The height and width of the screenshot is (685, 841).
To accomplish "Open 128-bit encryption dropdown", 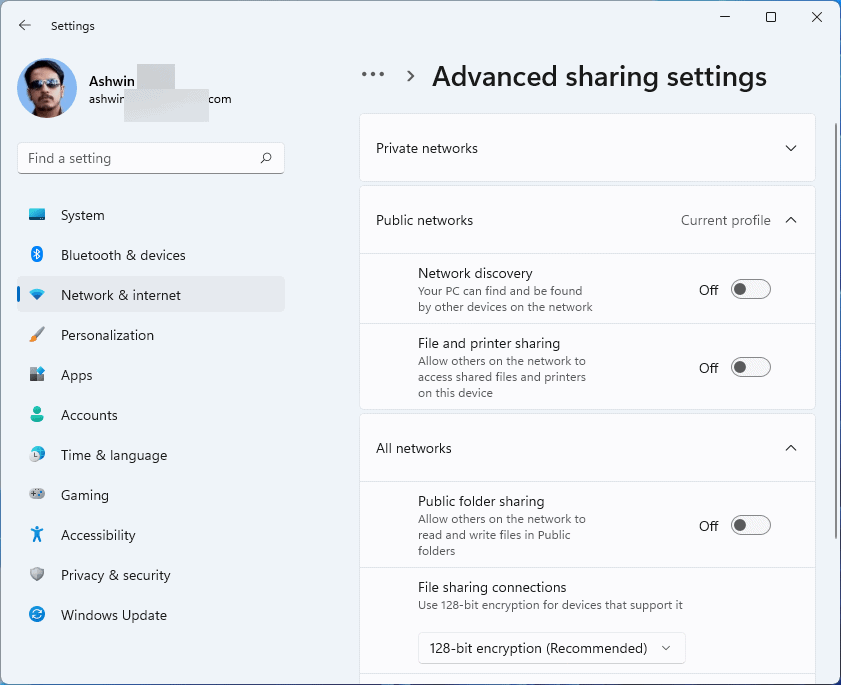I will (551, 648).
